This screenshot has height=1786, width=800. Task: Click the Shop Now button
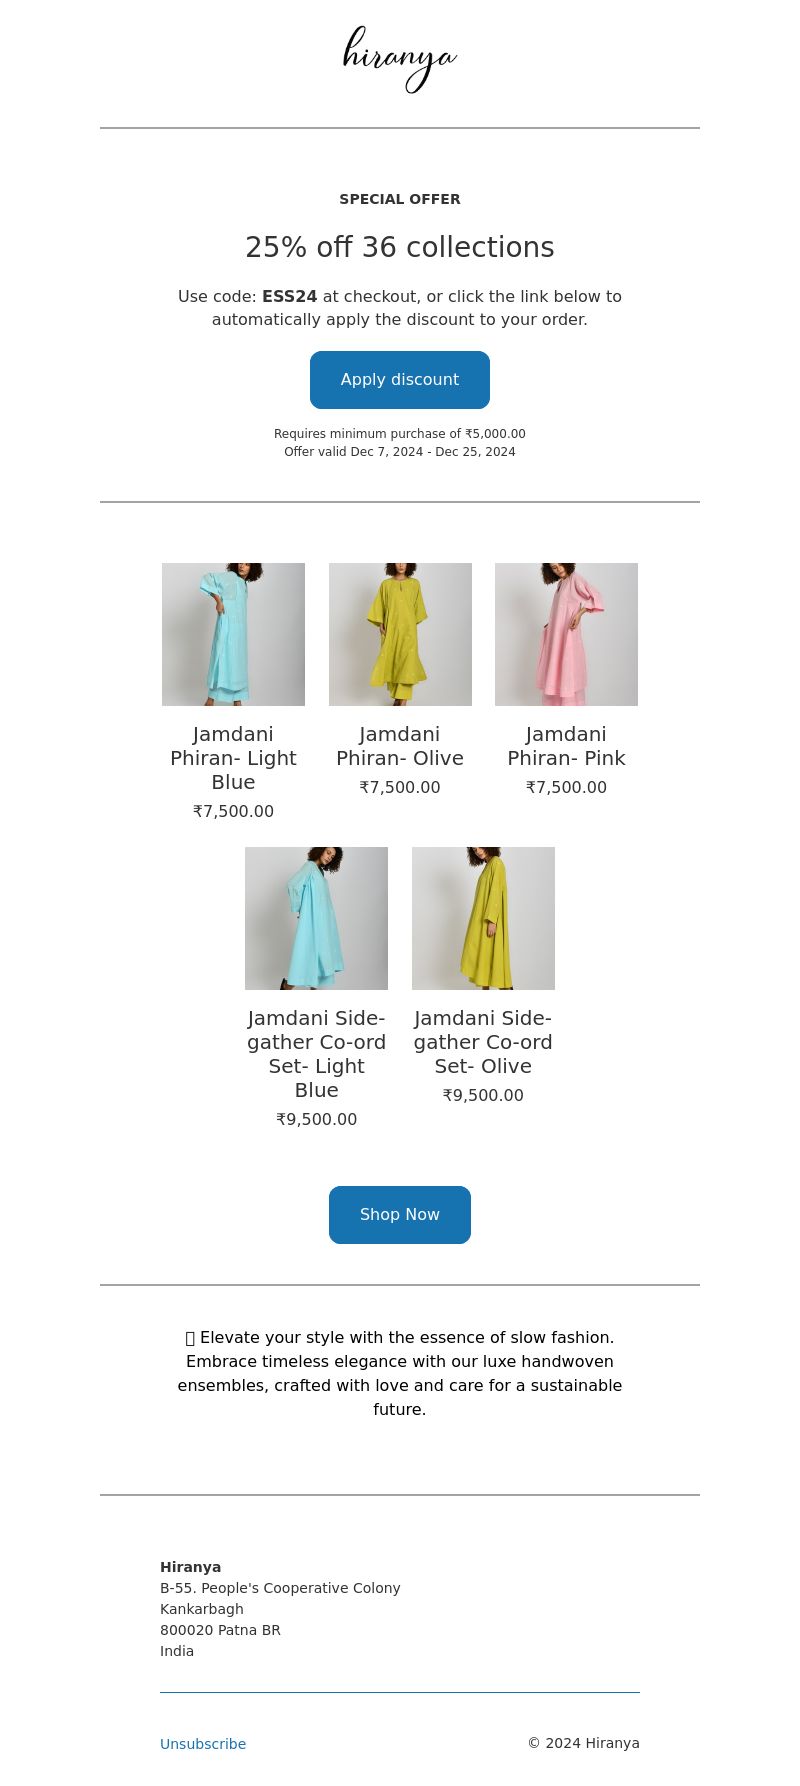tap(400, 1215)
